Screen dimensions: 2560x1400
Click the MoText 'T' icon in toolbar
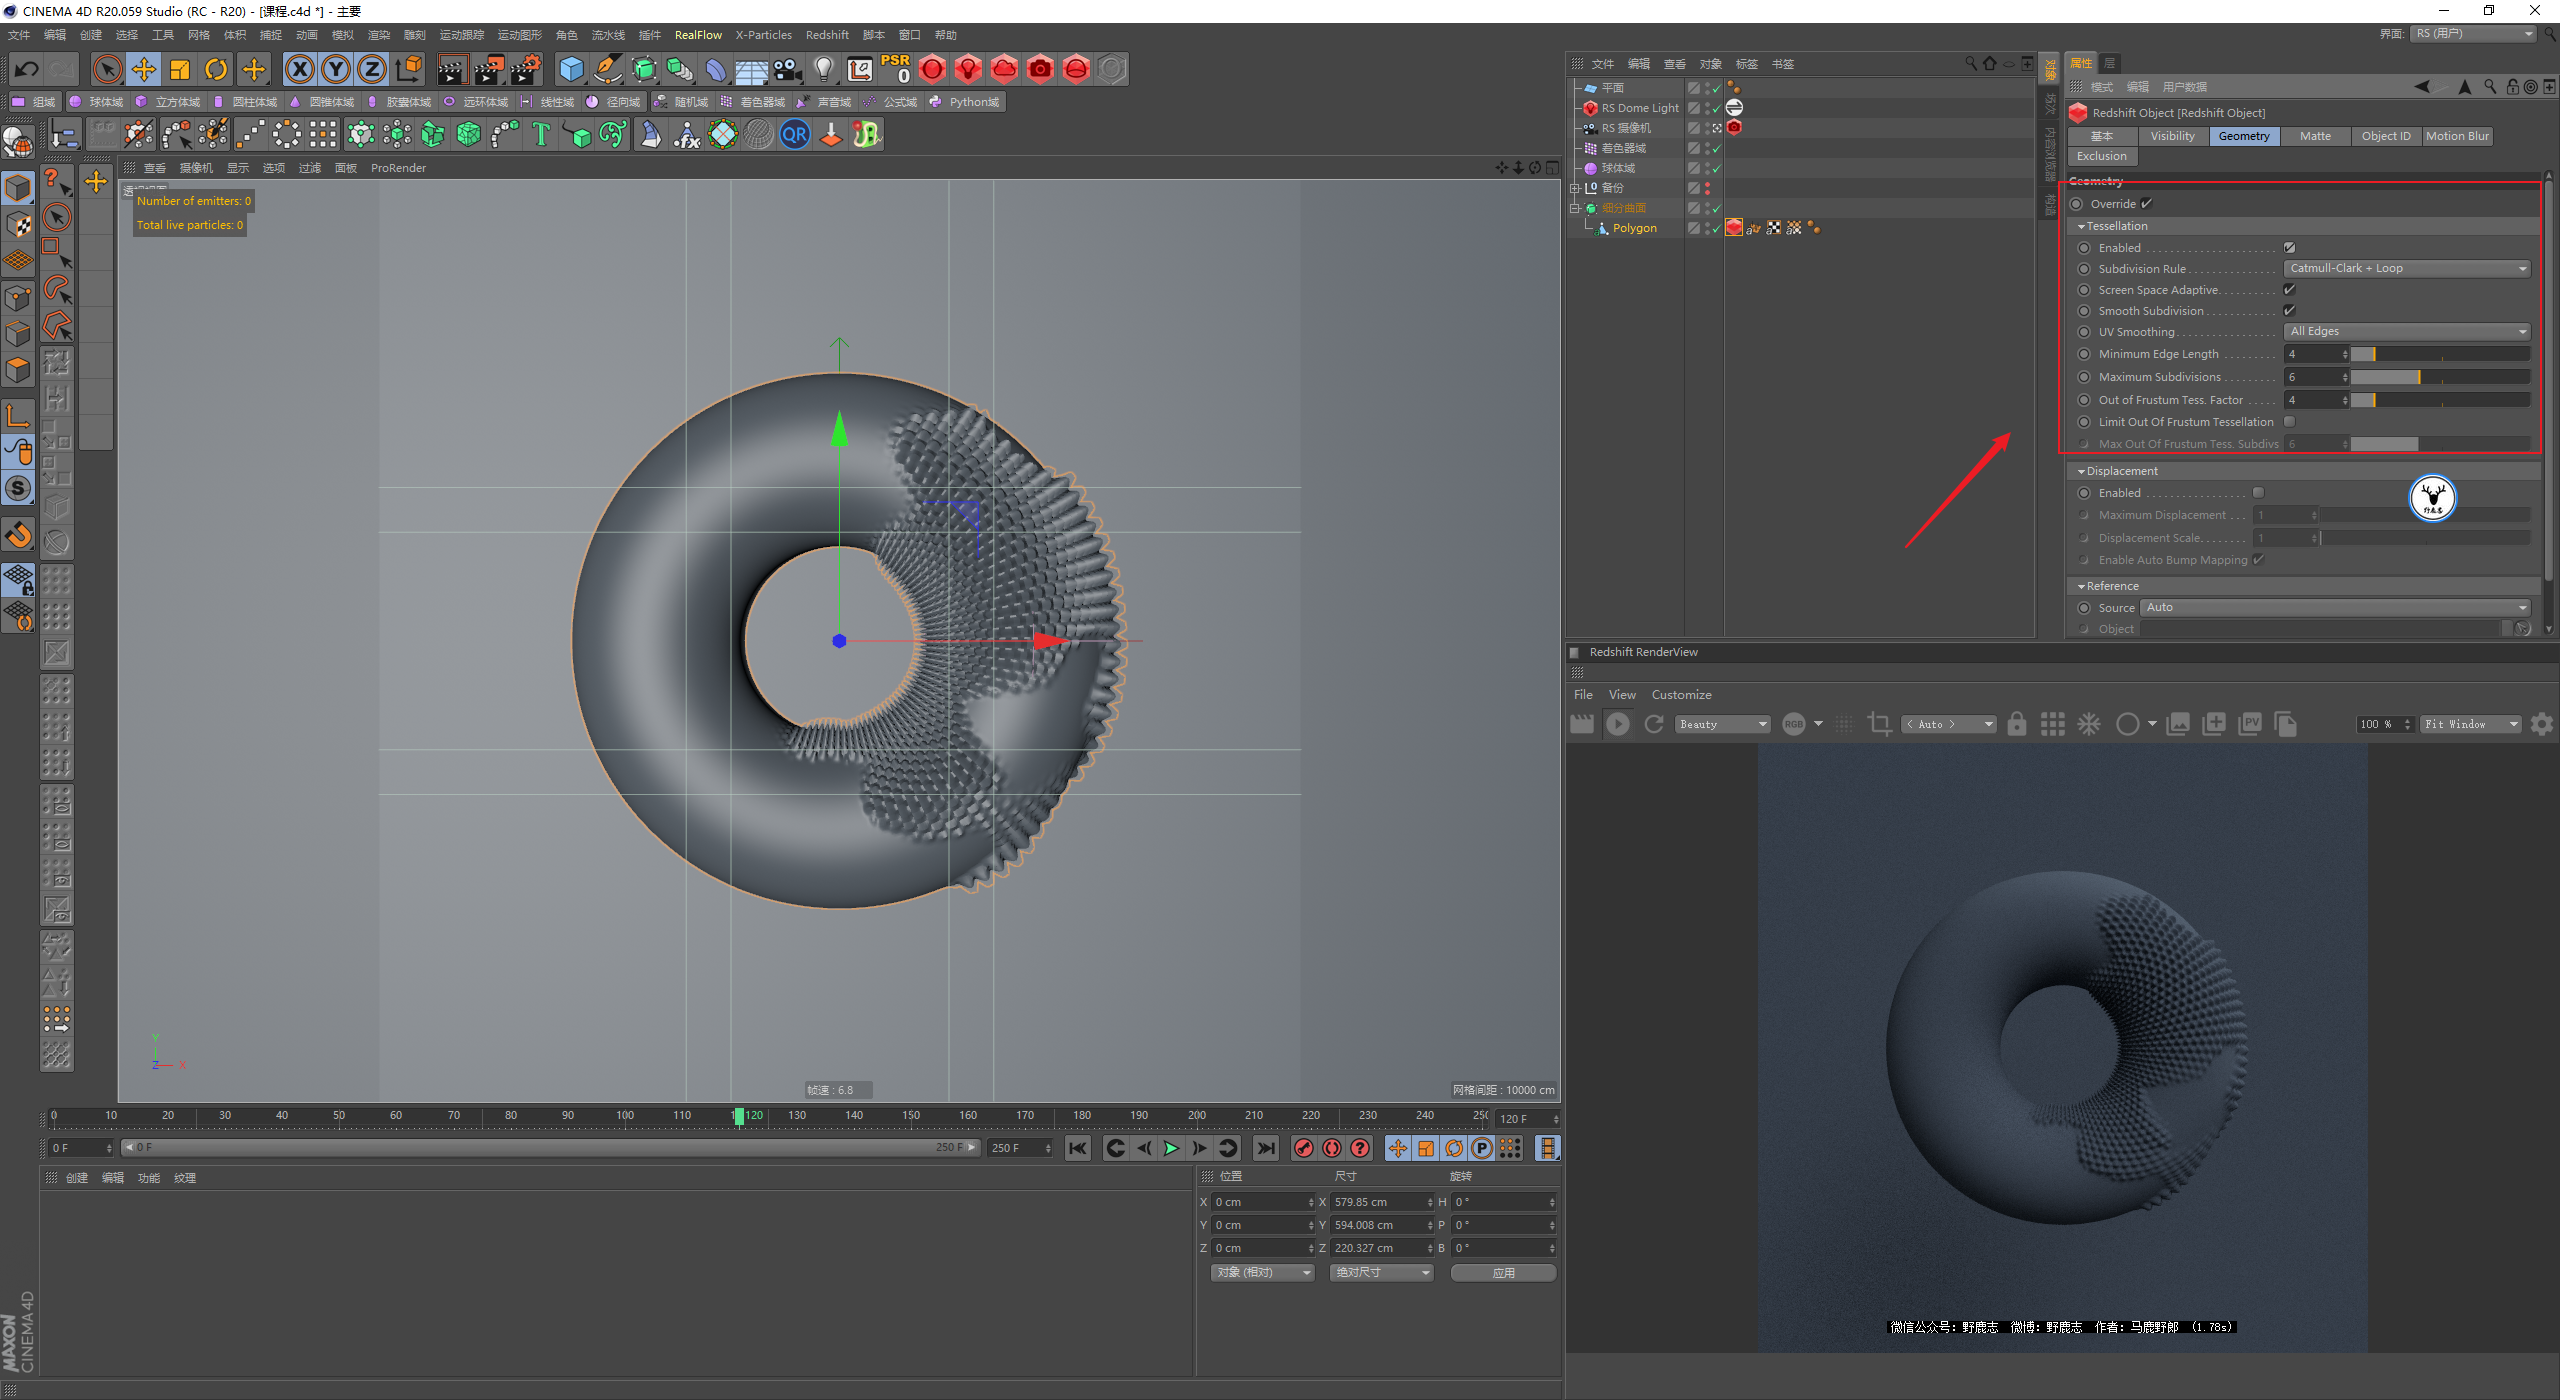[541, 134]
